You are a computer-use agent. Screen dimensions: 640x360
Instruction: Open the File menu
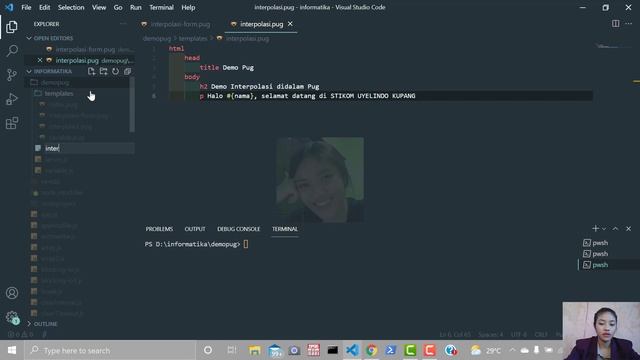[x=26, y=7]
